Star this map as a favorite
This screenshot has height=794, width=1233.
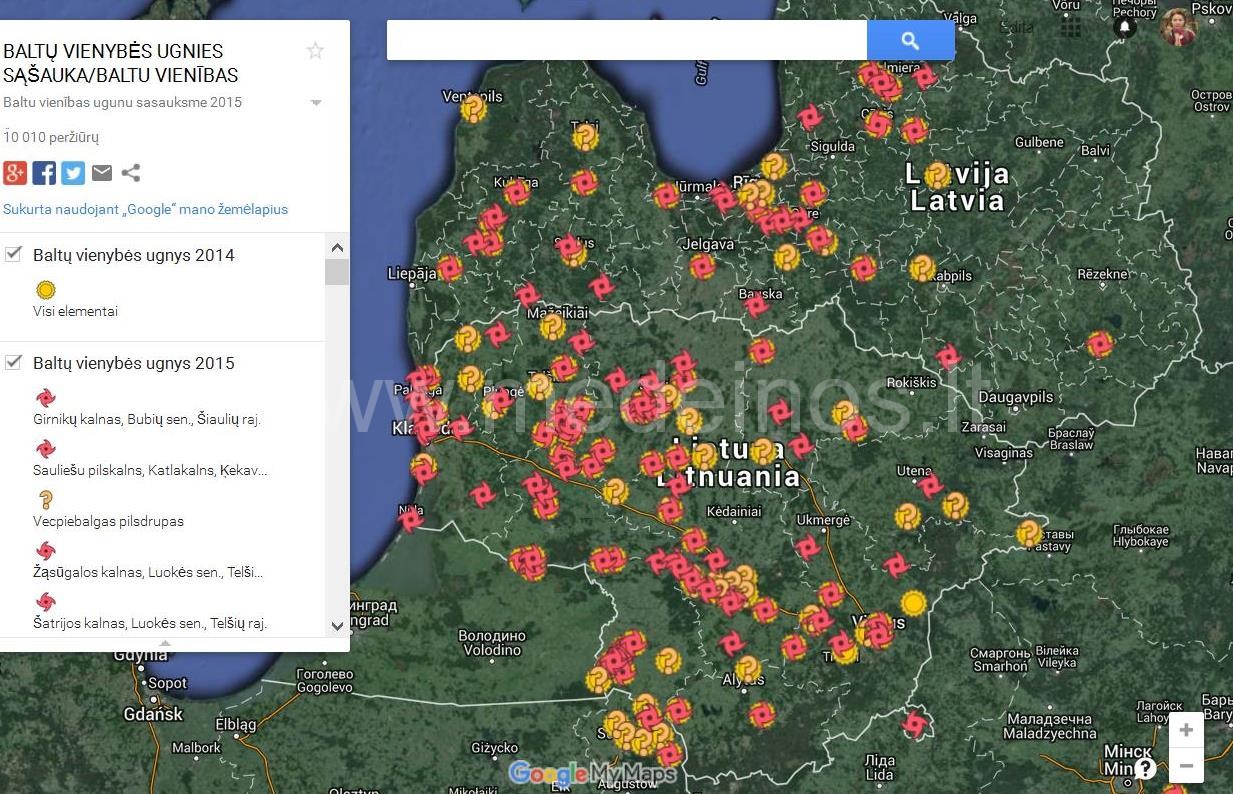coord(315,51)
